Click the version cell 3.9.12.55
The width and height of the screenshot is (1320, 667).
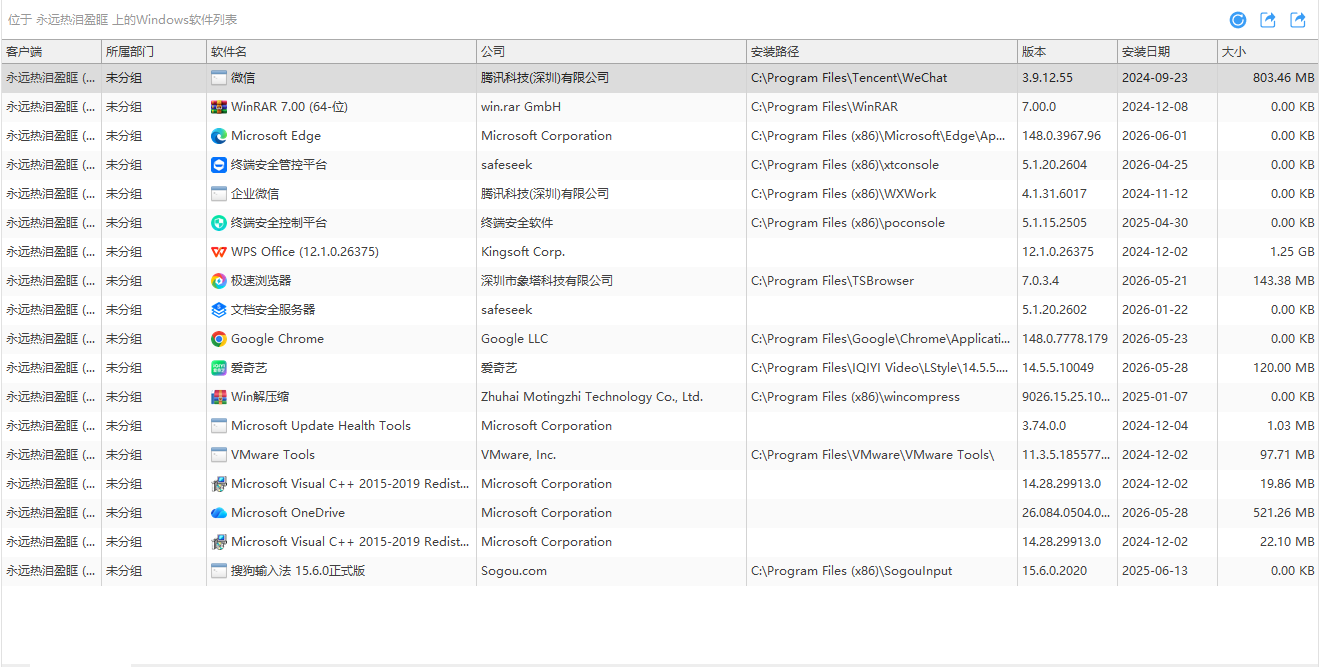click(1047, 78)
